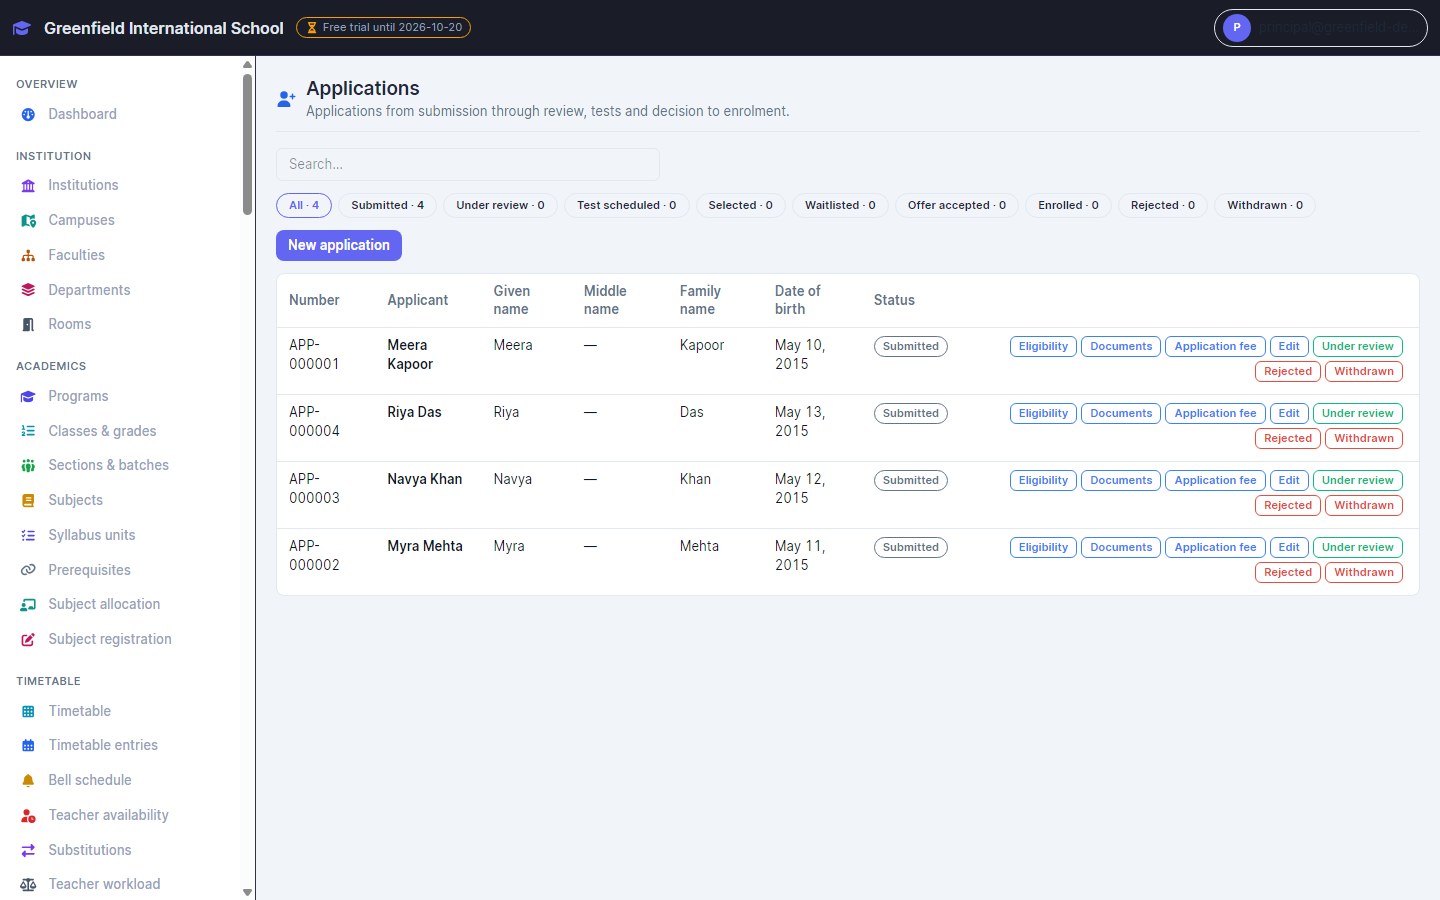Click the Submitted status of Myra Mehta
This screenshot has height=900, width=1440.
(911, 548)
